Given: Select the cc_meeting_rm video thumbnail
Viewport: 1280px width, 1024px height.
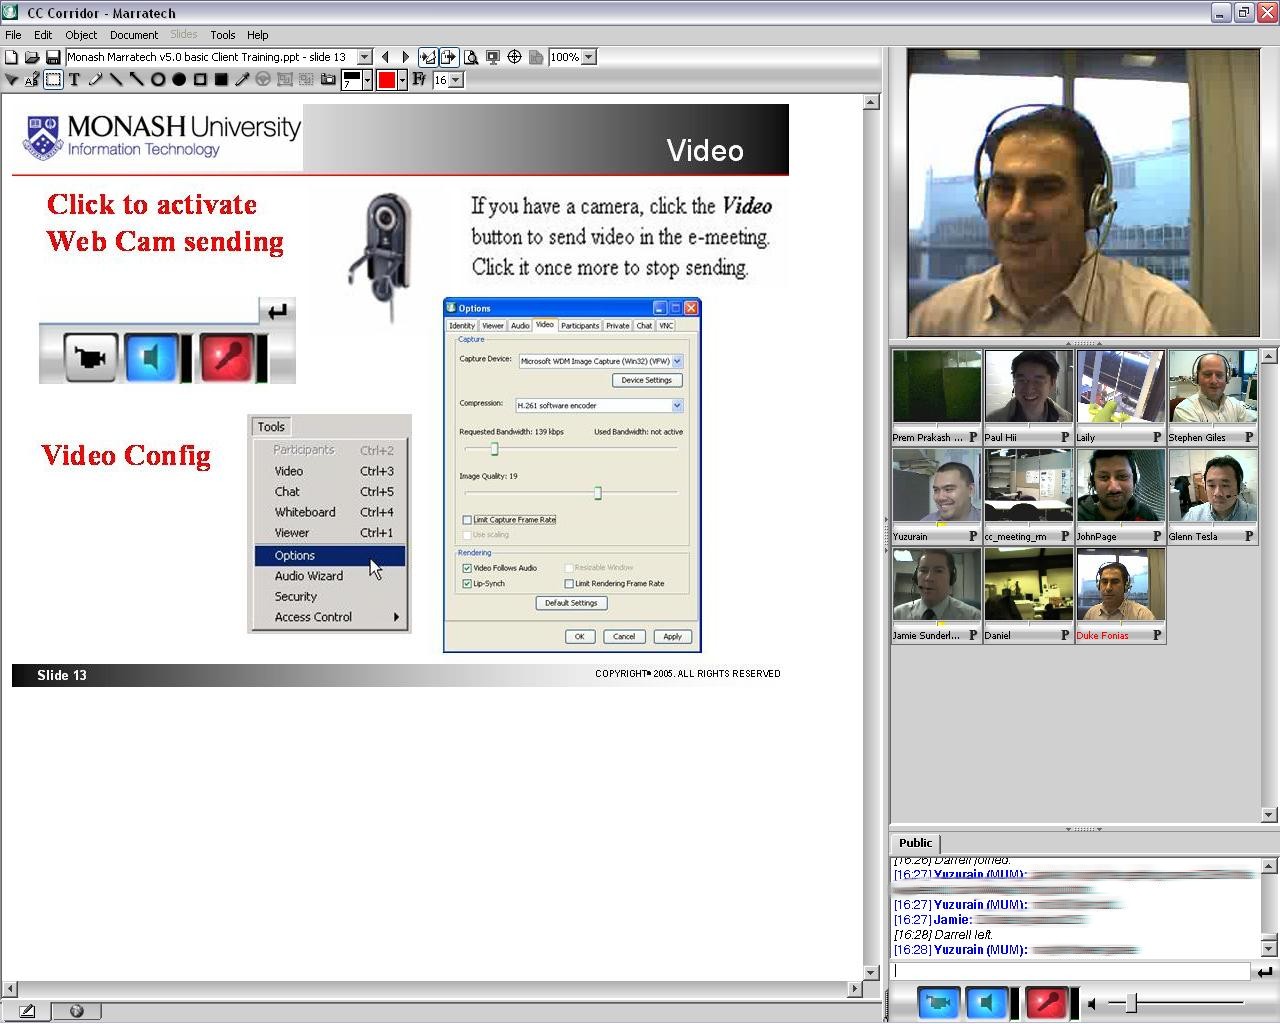Looking at the screenshot, I should coord(1028,487).
